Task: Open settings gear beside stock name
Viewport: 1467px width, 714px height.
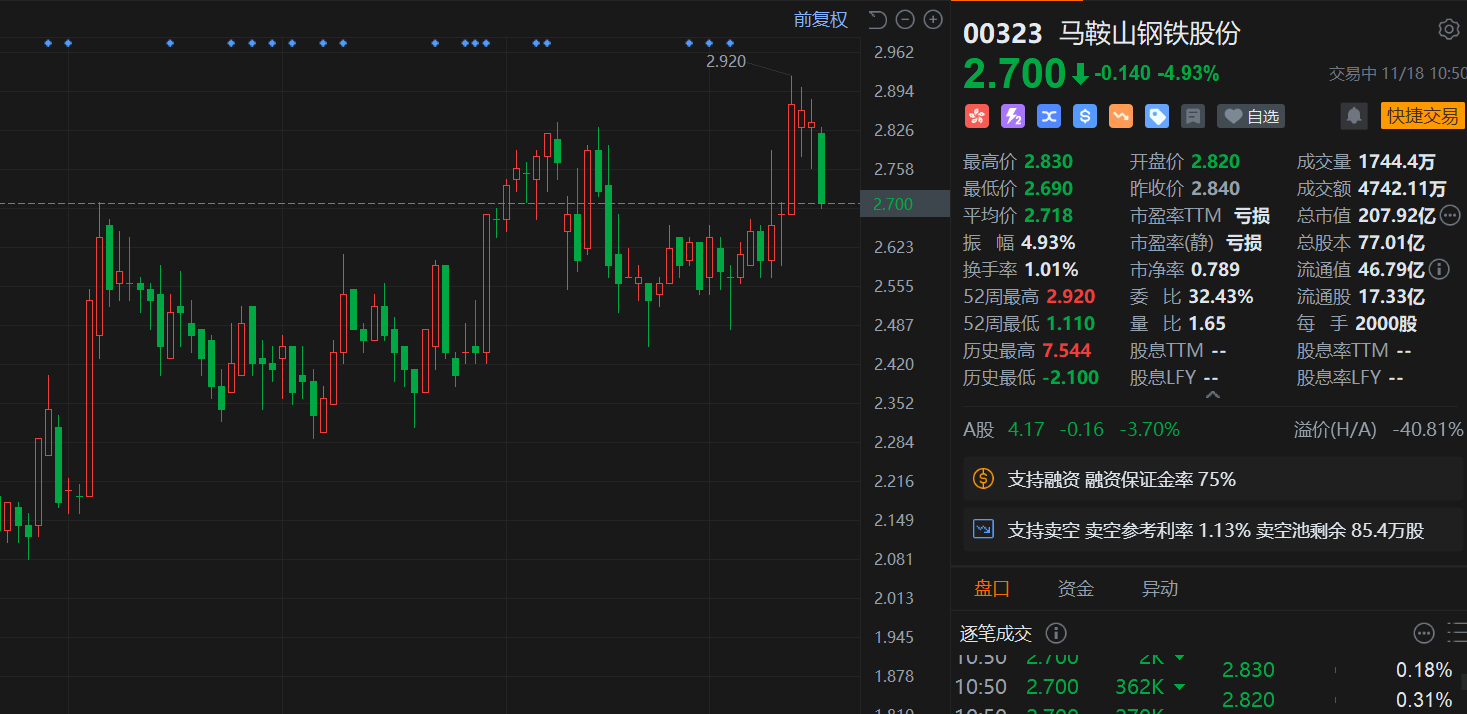Action: click(1448, 30)
